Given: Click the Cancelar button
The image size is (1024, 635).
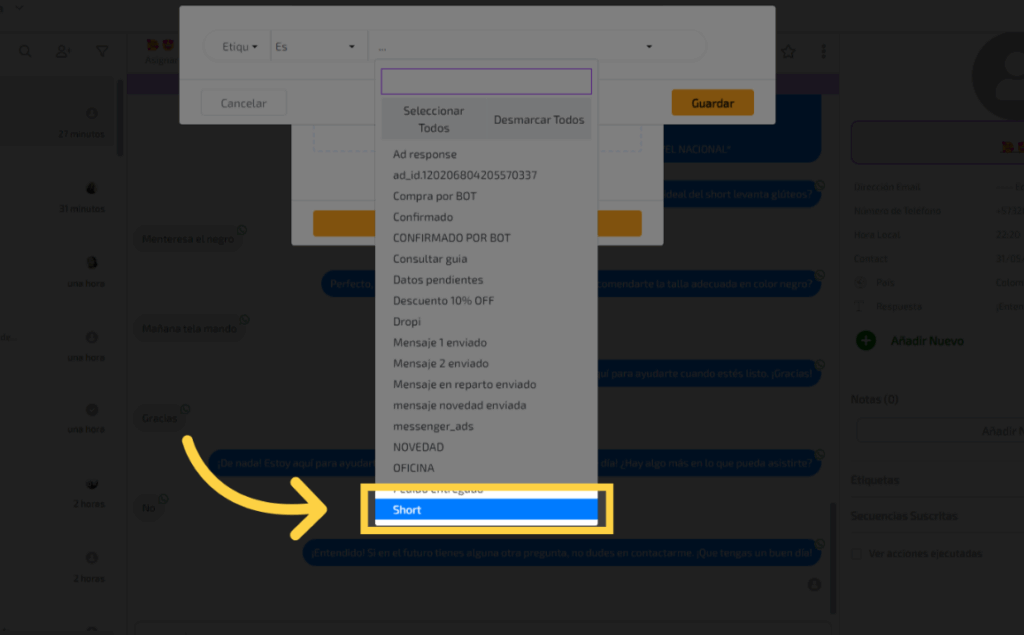Looking at the screenshot, I should click(243, 103).
